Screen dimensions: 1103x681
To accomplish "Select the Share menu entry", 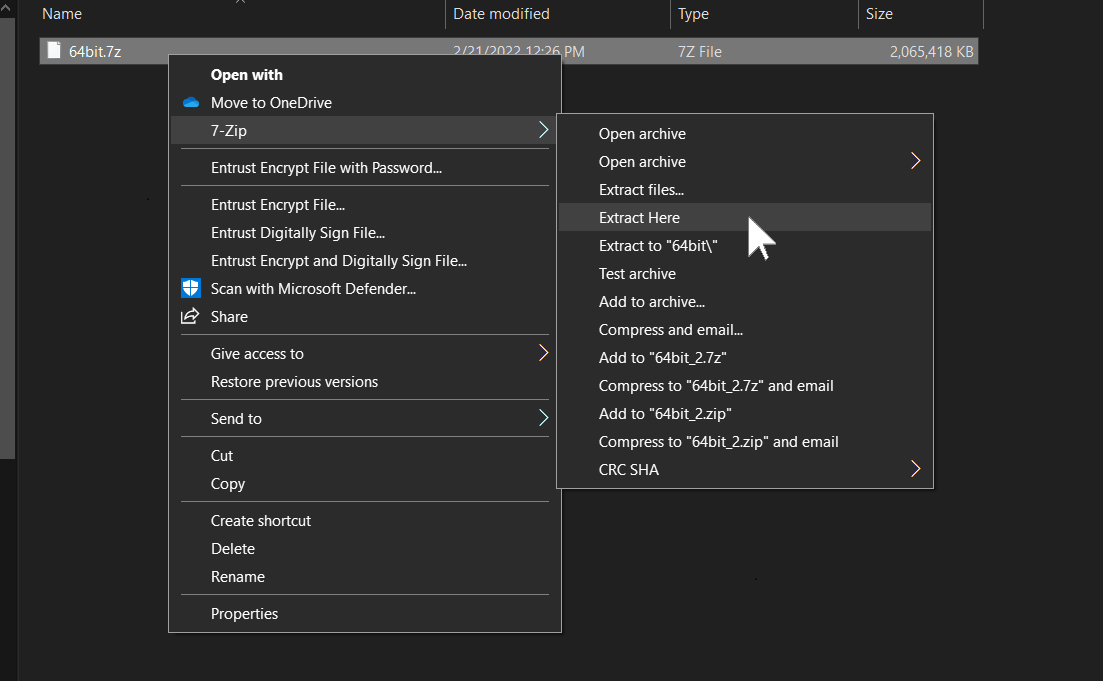I will pos(364,317).
